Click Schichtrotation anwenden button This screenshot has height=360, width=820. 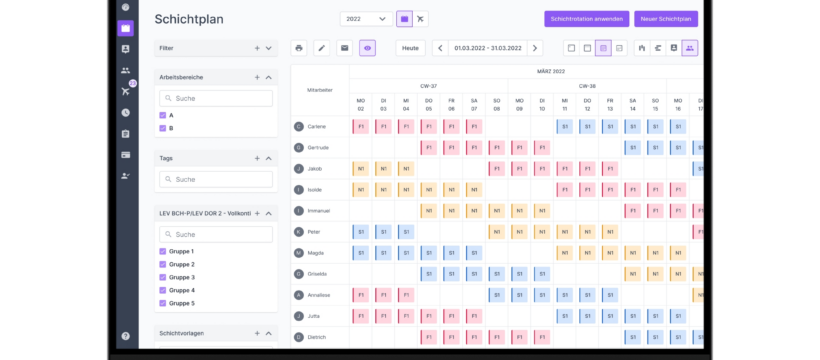[586, 19]
